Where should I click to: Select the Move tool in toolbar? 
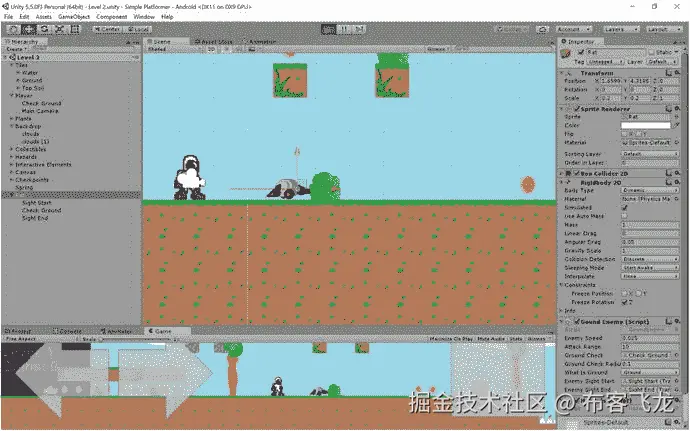pos(29,29)
